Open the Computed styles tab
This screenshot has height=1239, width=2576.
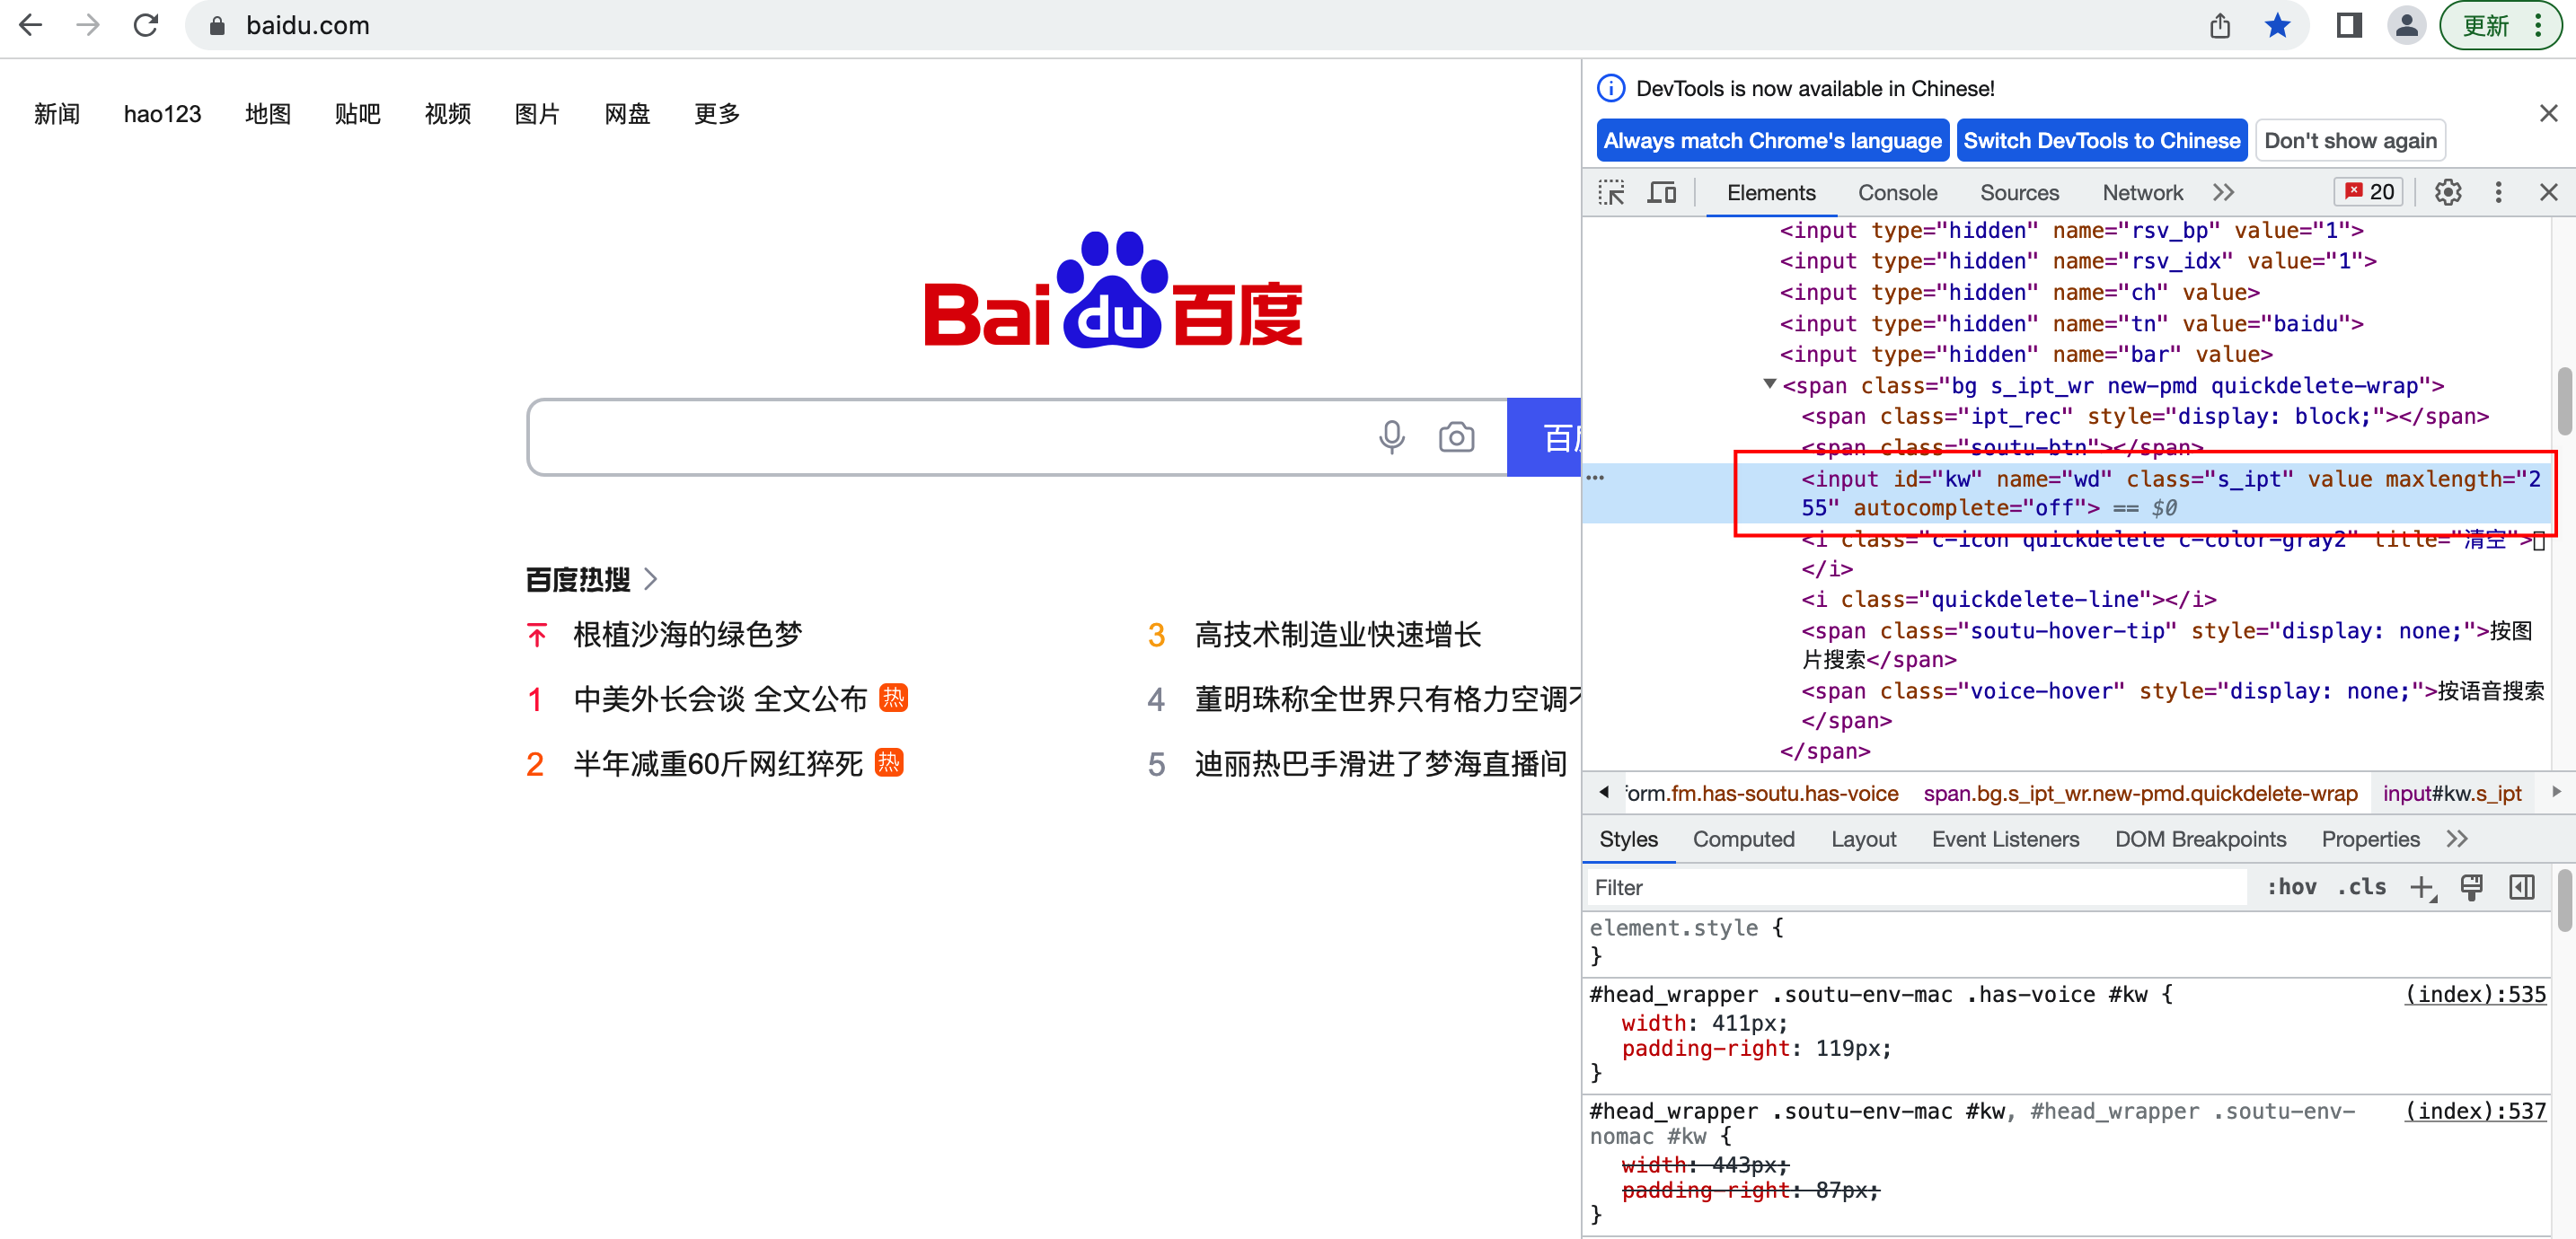1743,839
